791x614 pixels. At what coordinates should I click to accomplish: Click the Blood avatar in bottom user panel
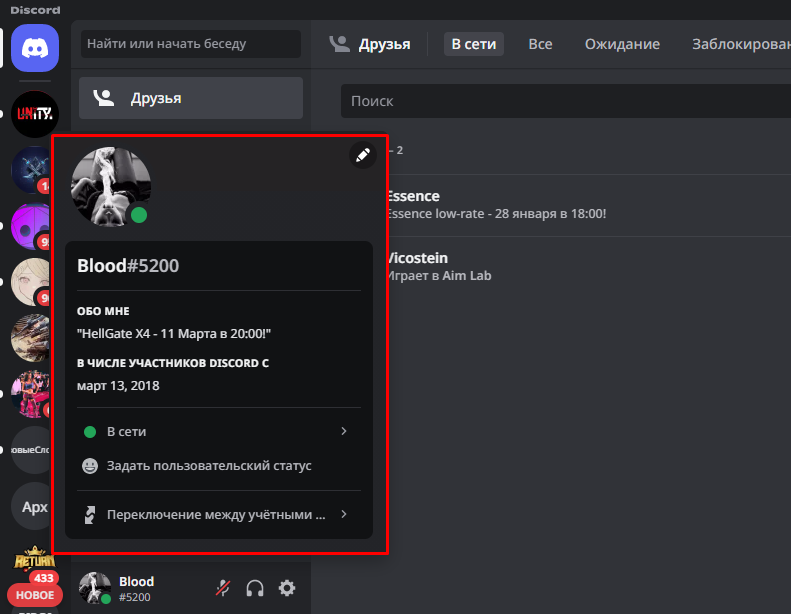pyautogui.click(x=95, y=588)
